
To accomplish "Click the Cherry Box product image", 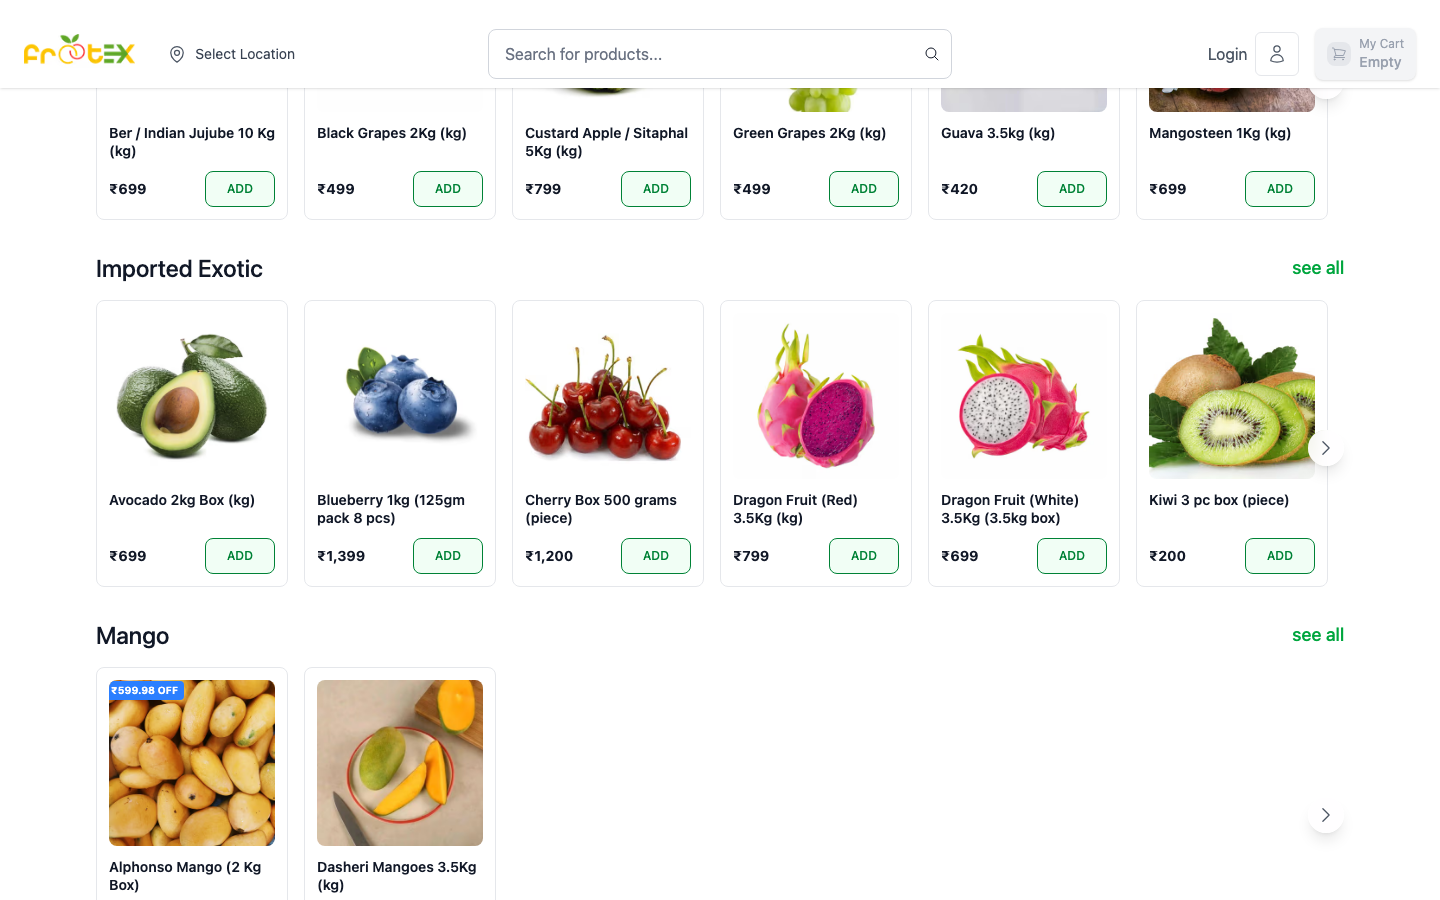I will point(607,394).
